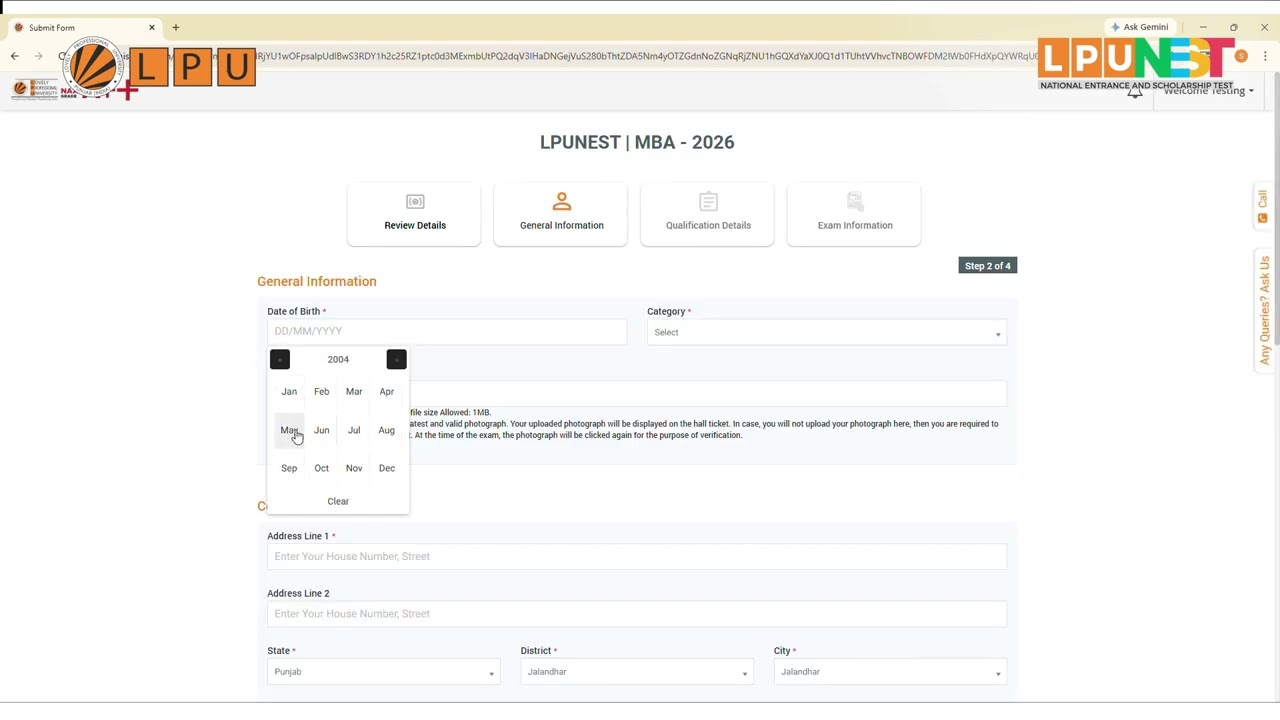This screenshot has height=720, width=1280.
Task: Choose Dec in the month picker
Action: tap(387, 468)
